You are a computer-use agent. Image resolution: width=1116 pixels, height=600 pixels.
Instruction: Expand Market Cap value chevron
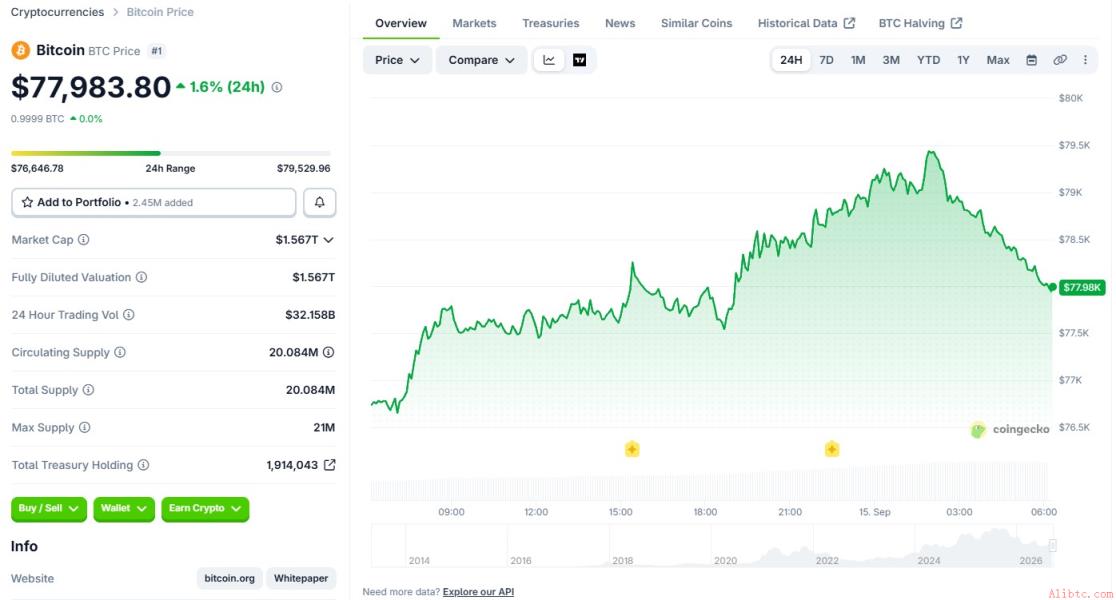click(328, 240)
